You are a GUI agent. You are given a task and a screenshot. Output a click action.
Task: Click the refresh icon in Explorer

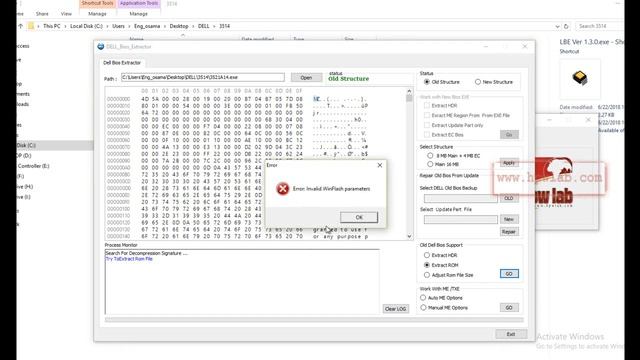click(566, 27)
